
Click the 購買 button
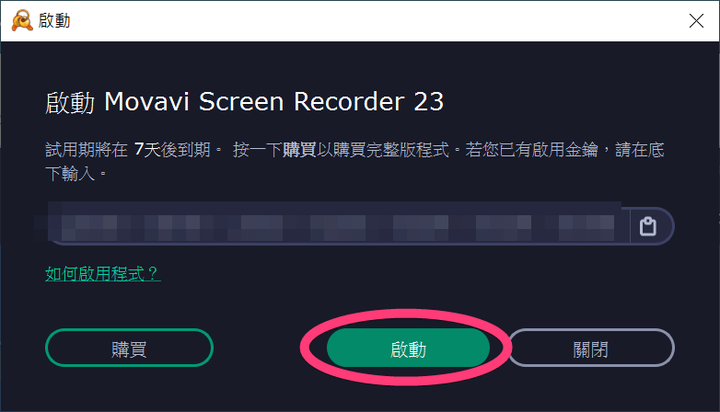[x=129, y=348]
